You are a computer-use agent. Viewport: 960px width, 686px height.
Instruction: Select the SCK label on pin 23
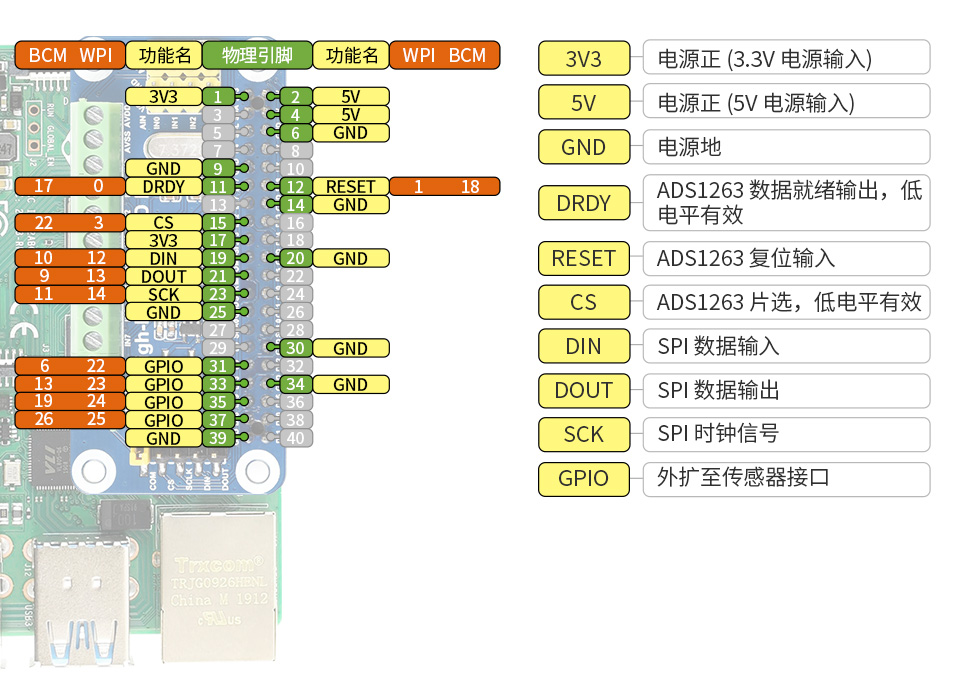point(163,294)
